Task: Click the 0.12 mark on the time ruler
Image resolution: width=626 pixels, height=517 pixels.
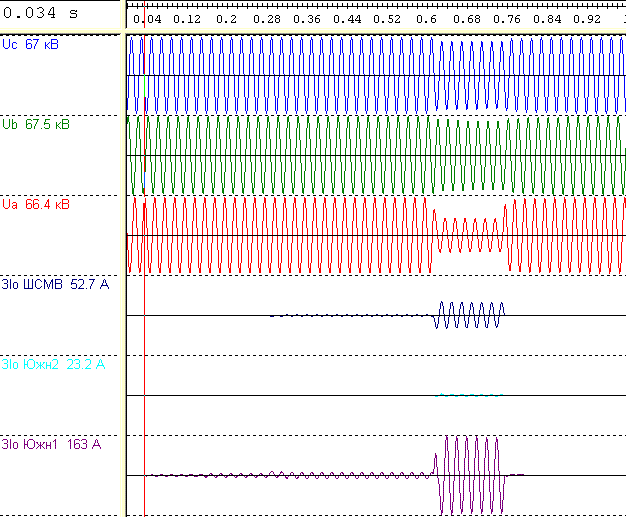Action: pyautogui.click(x=187, y=19)
